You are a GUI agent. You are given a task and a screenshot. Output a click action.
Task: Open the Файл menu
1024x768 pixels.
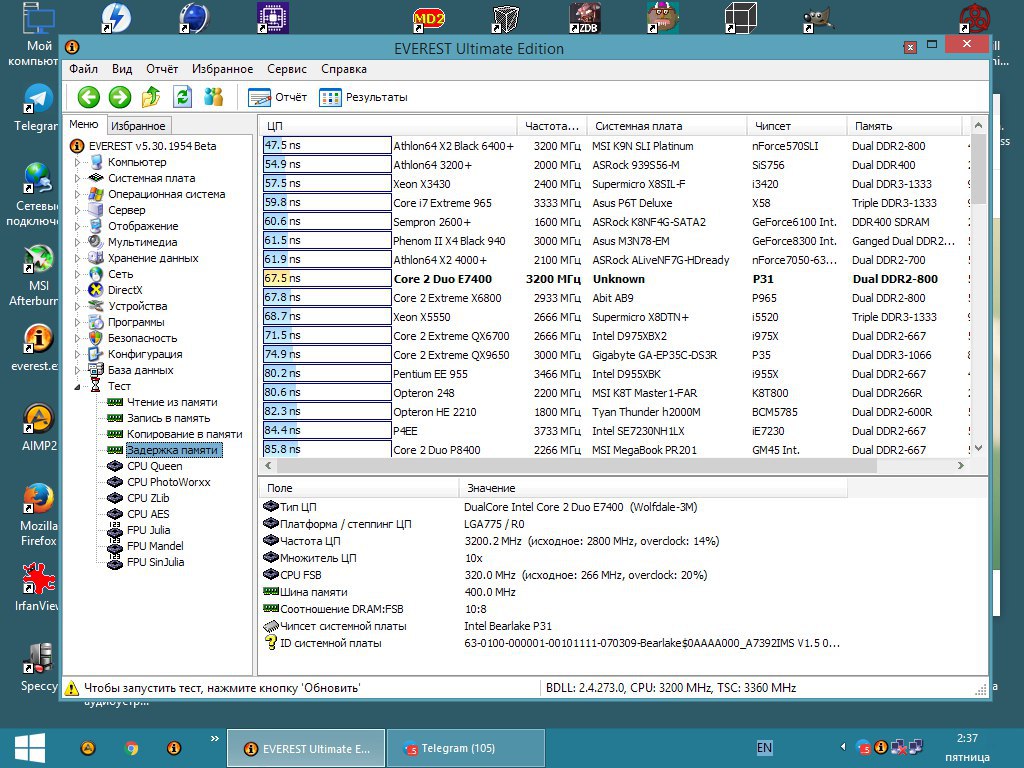[84, 69]
